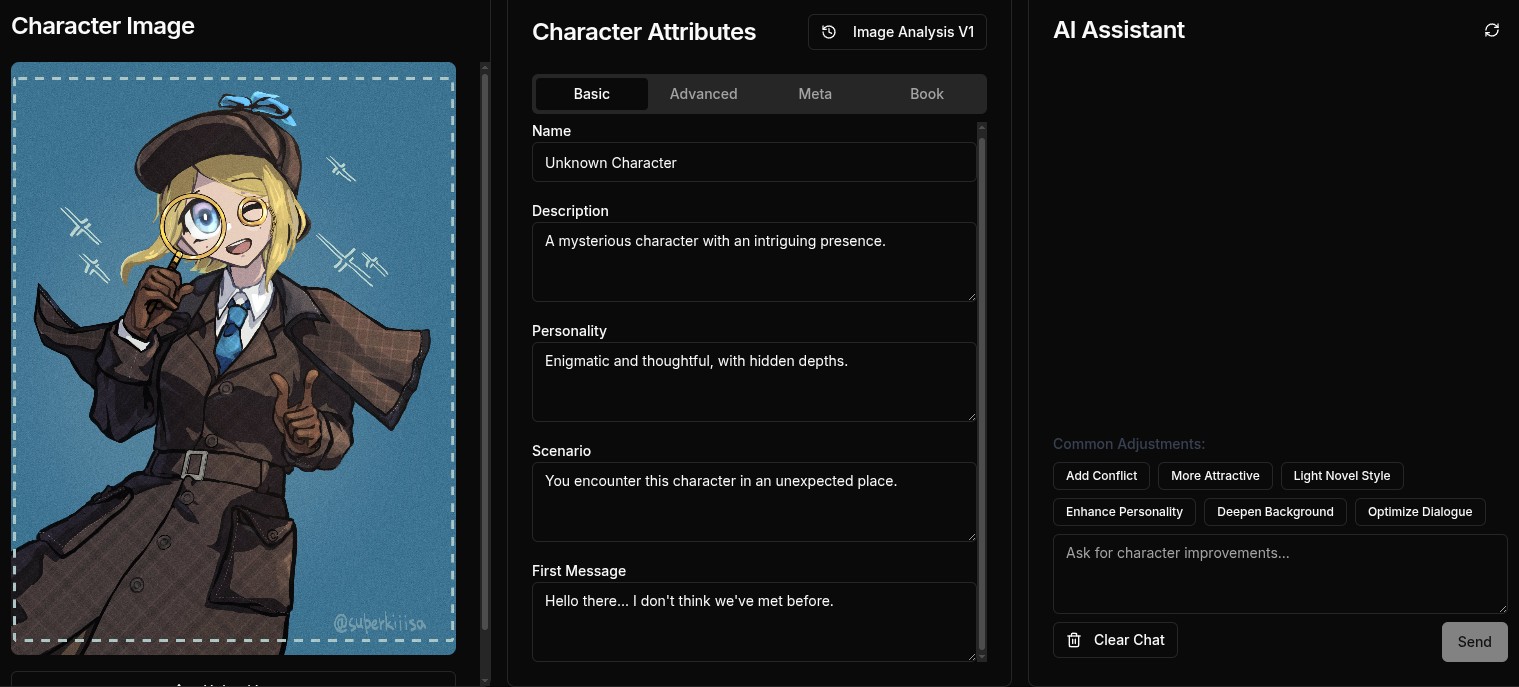
Task: Click the trash icon on Clear Chat
Action: pos(1074,640)
